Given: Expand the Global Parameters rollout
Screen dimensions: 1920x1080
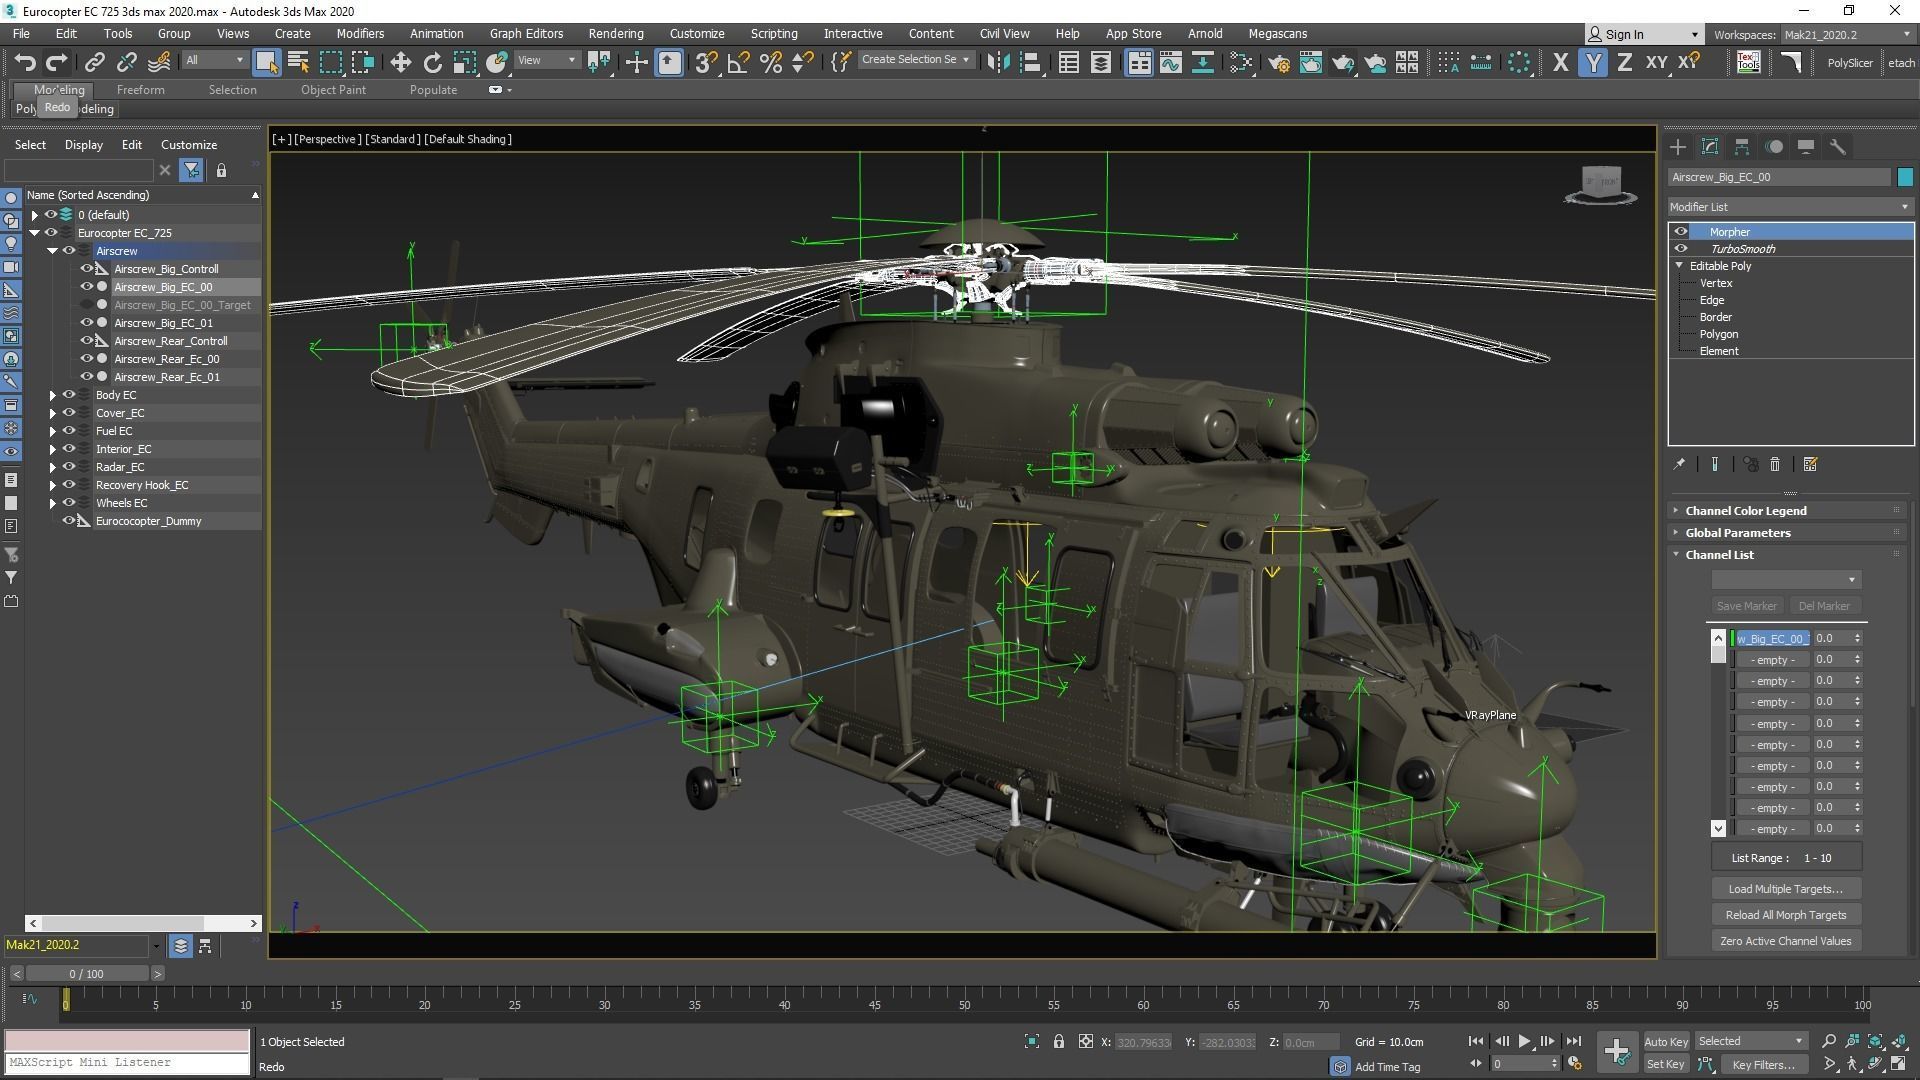Looking at the screenshot, I should tap(1737, 533).
